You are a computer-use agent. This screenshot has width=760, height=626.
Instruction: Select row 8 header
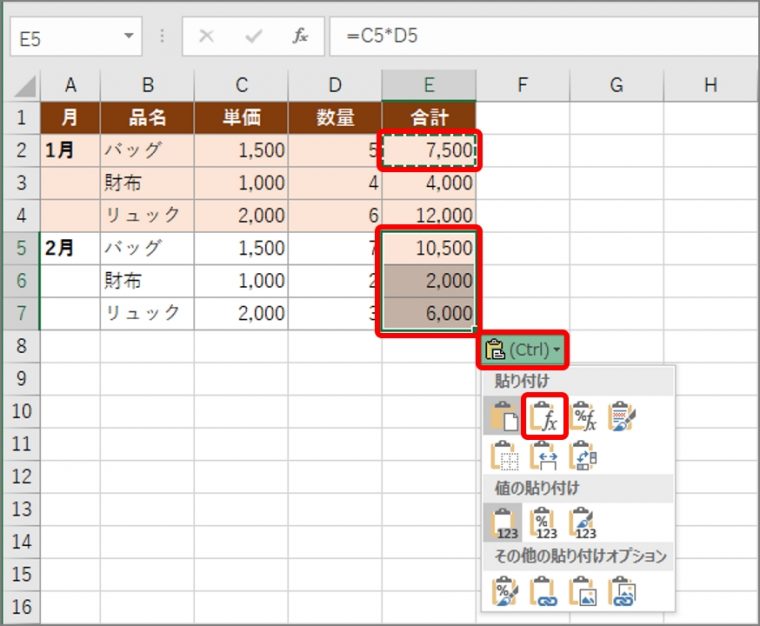pyautogui.click(x=22, y=346)
